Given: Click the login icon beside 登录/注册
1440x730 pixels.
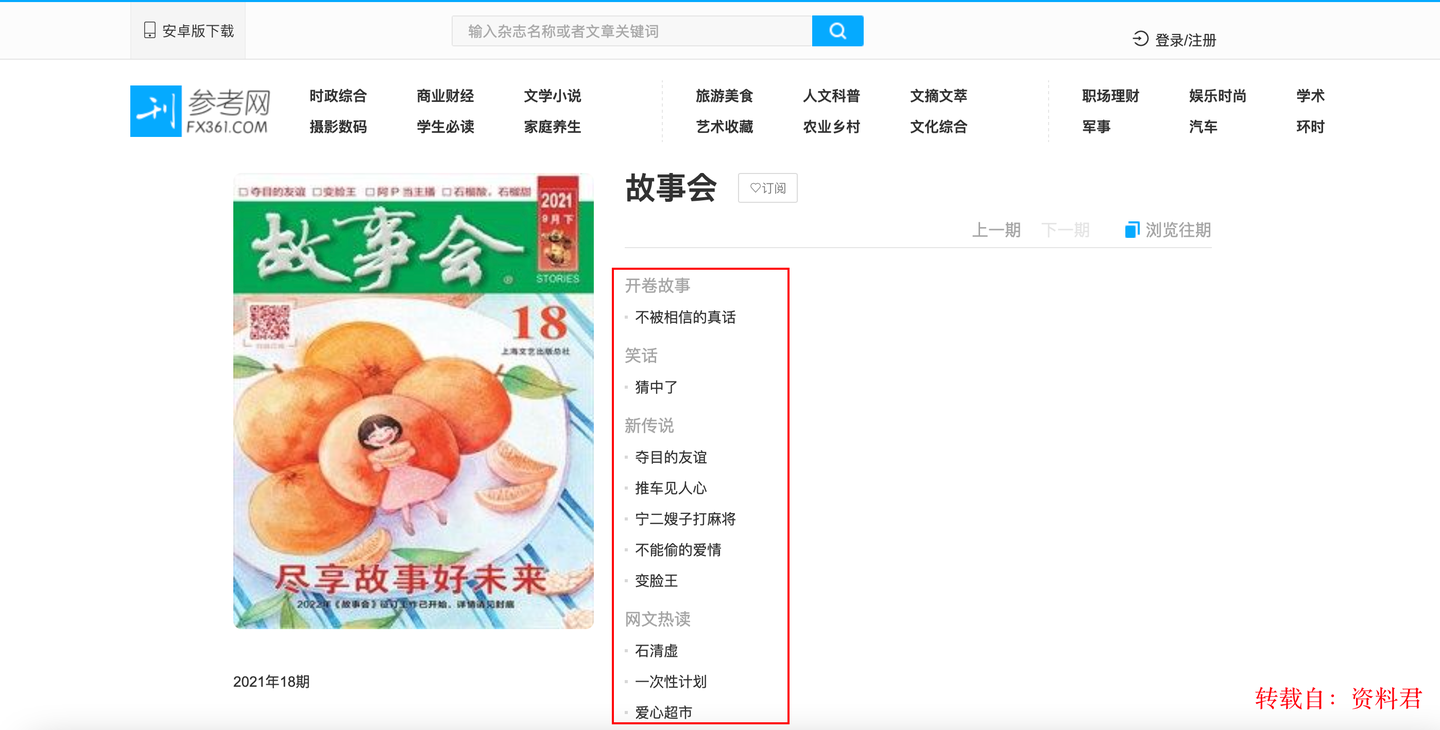Looking at the screenshot, I should [1140, 39].
